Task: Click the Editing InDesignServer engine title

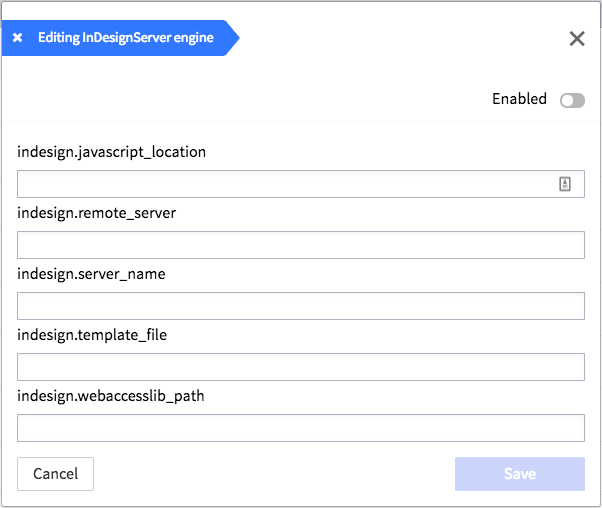Action: (126, 38)
